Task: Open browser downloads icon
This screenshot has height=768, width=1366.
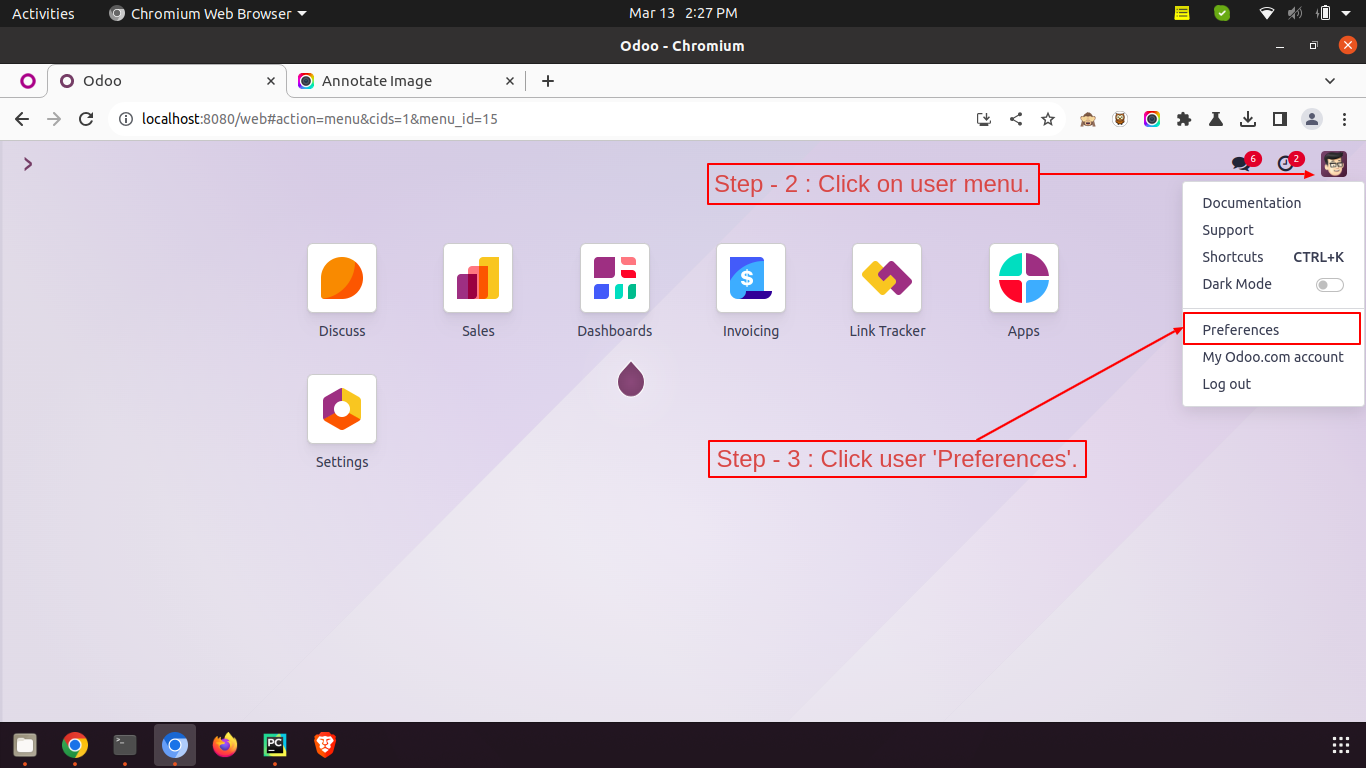Action: 1248,119
